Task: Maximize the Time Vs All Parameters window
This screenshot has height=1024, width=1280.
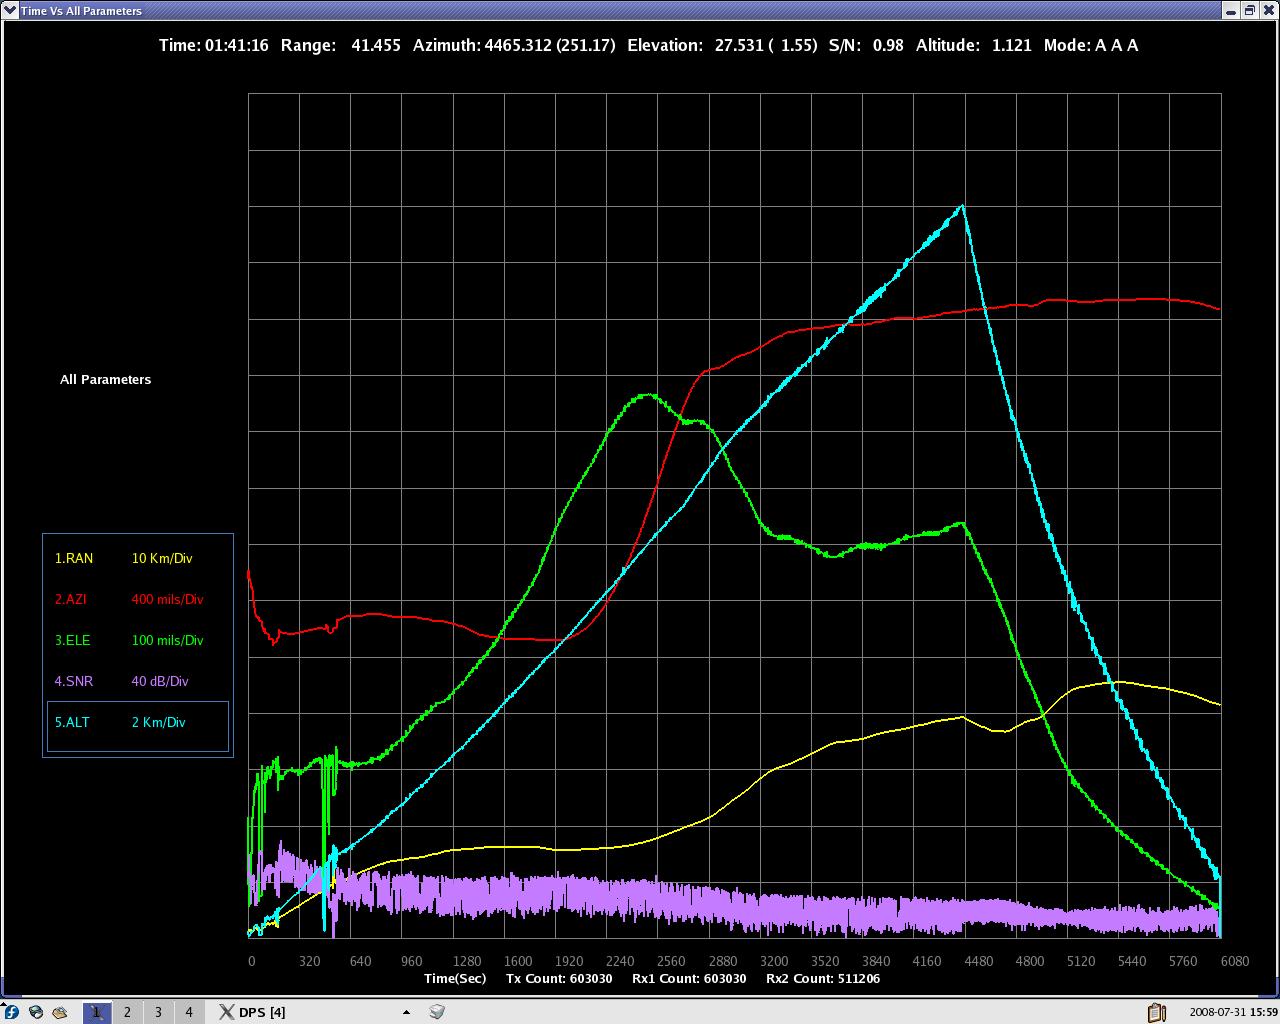Action: (x=1249, y=10)
